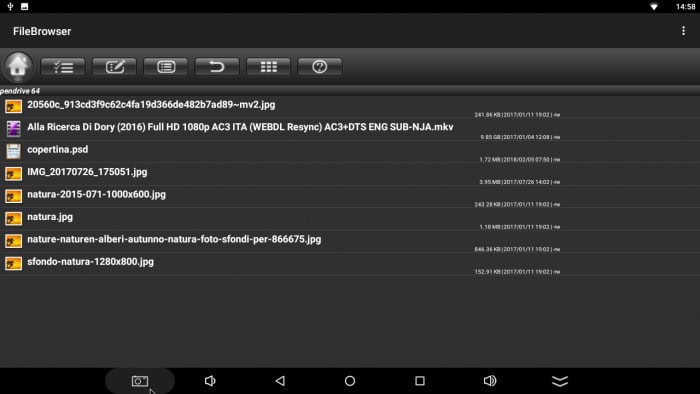Open the help question mark button
The image size is (700, 394).
coord(320,67)
